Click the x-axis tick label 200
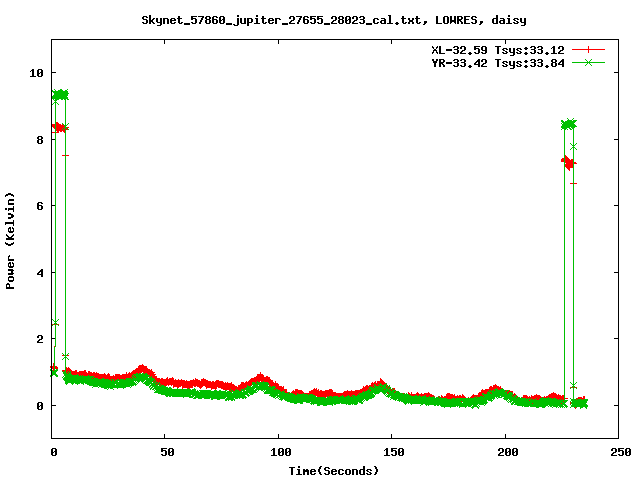640x480 pixels. (507, 452)
